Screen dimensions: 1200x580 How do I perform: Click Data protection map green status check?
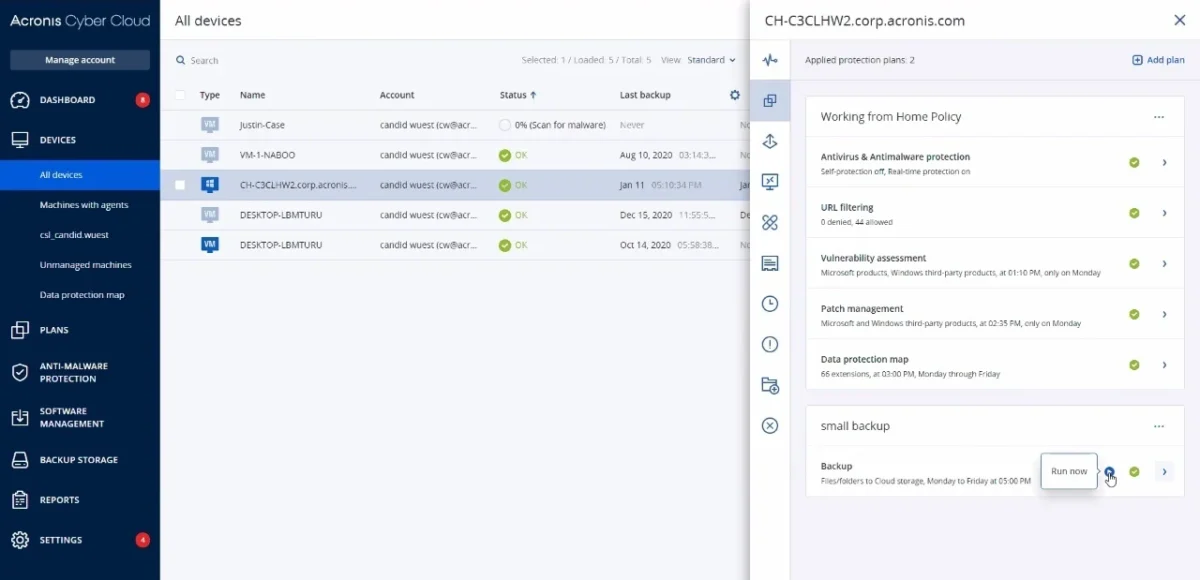click(1134, 365)
